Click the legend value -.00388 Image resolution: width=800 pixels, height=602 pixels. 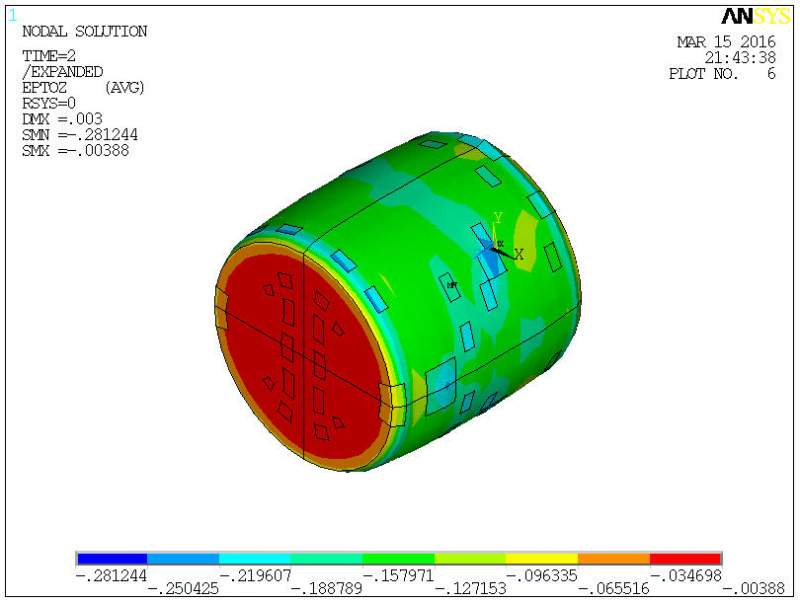pos(754,589)
